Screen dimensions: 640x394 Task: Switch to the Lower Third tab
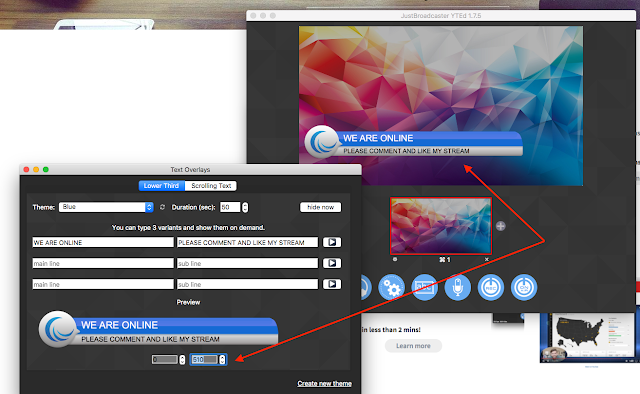[x=162, y=186]
